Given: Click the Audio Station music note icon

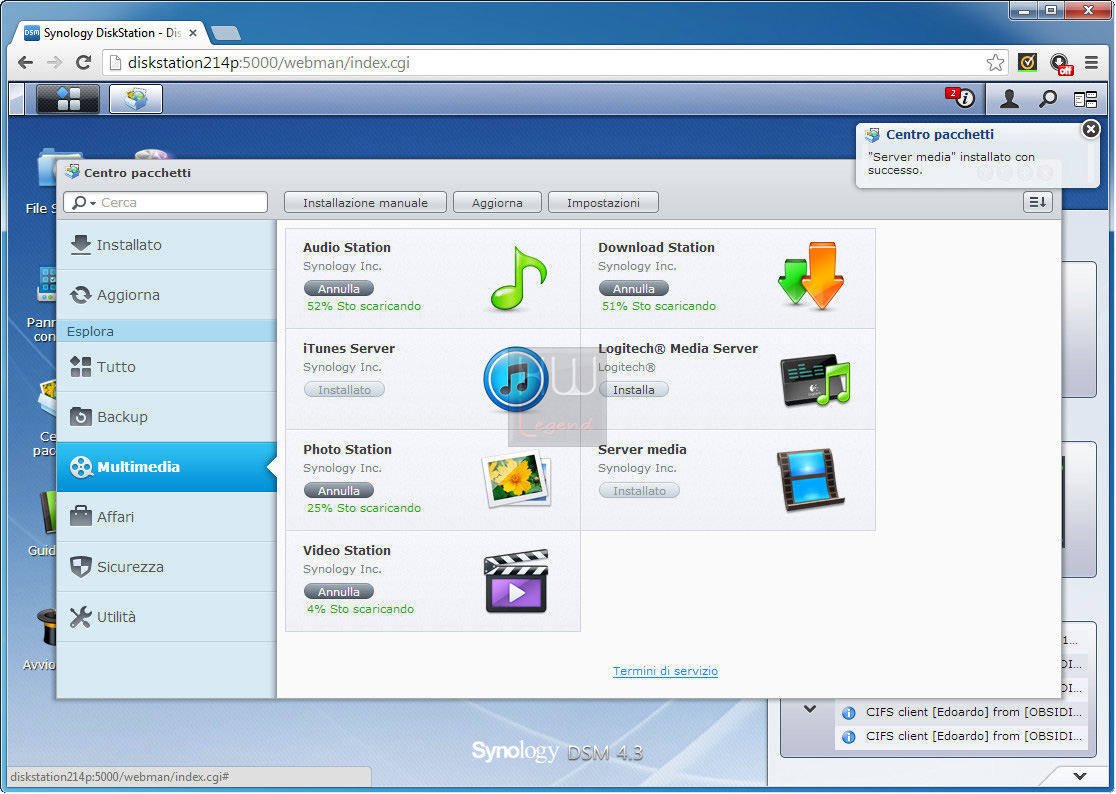Looking at the screenshot, I should tap(519, 278).
